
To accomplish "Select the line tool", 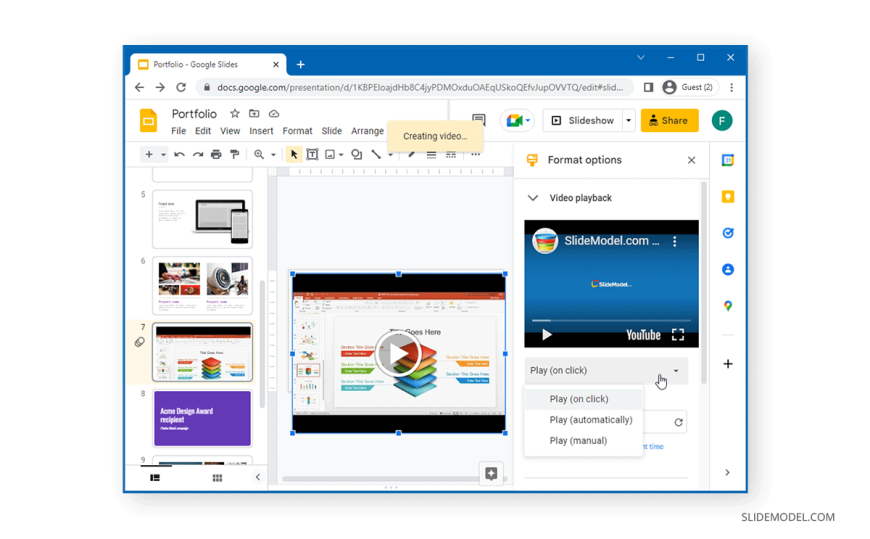I will (x=376, y=154).
